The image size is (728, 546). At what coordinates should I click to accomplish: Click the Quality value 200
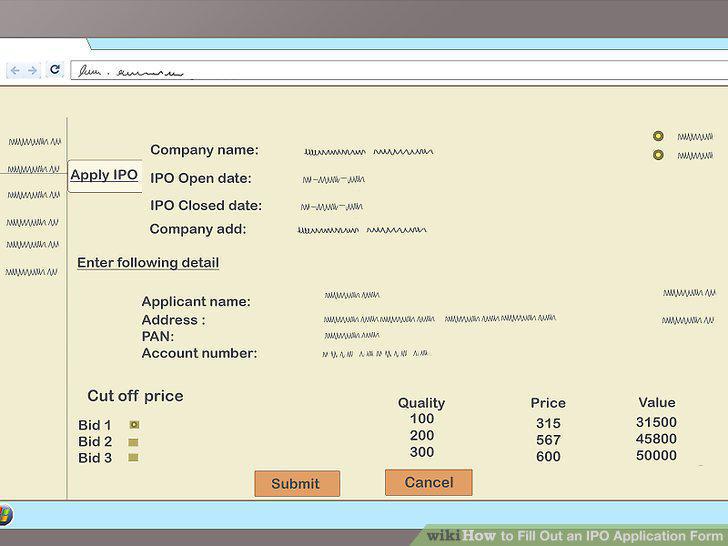tap(422, 436)
